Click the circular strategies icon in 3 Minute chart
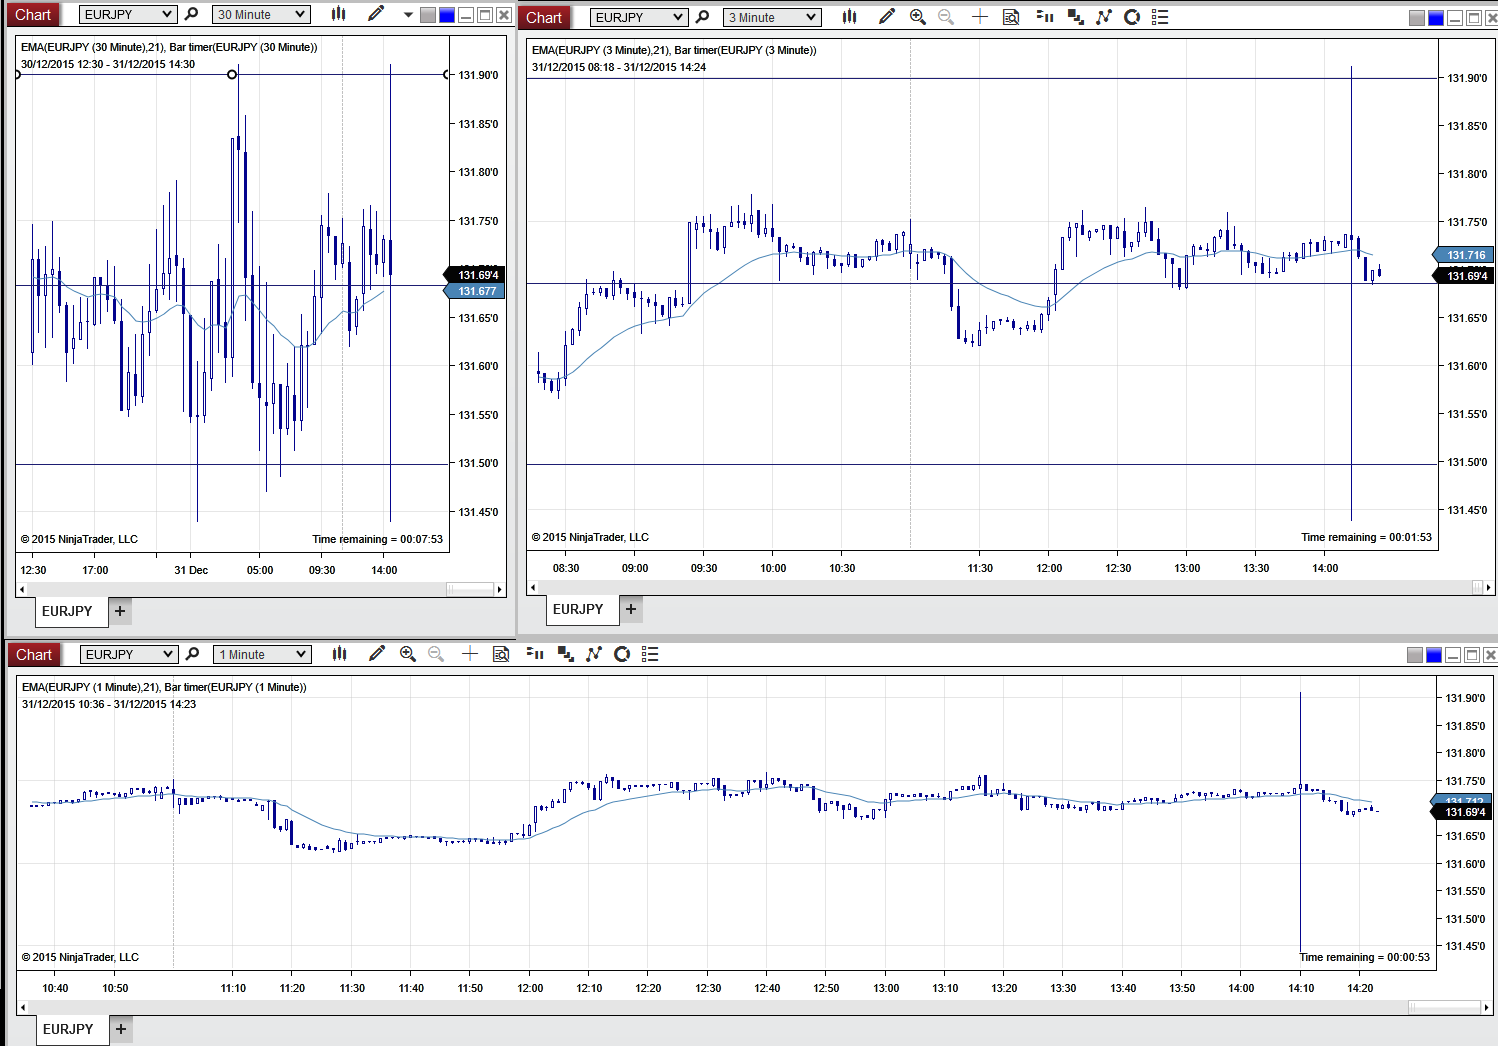 [1132, 17]
